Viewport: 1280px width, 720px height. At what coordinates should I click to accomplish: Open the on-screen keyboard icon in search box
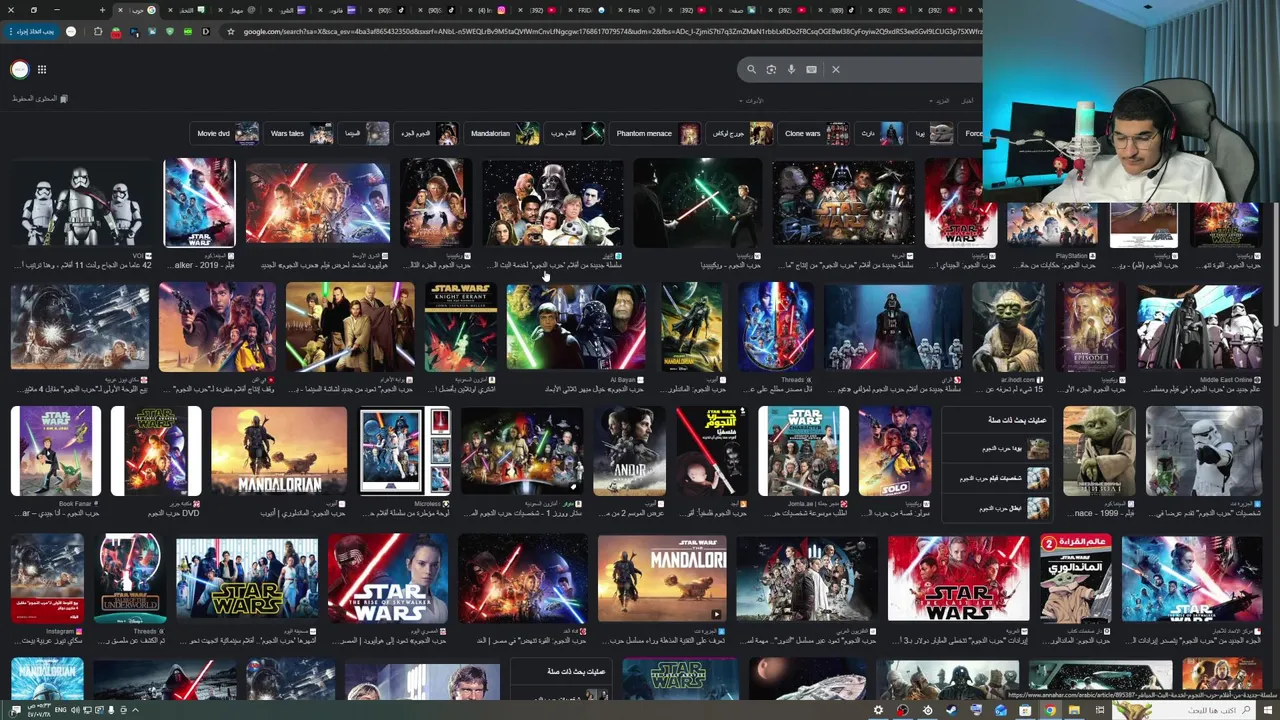(811, 69)
